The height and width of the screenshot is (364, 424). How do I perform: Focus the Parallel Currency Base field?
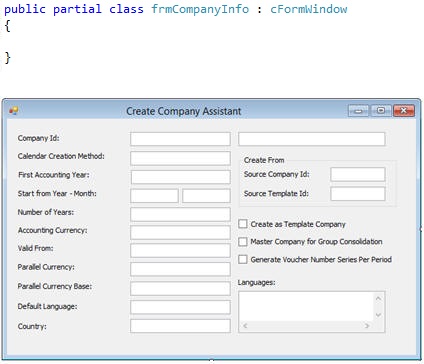[x=180, y=288]
